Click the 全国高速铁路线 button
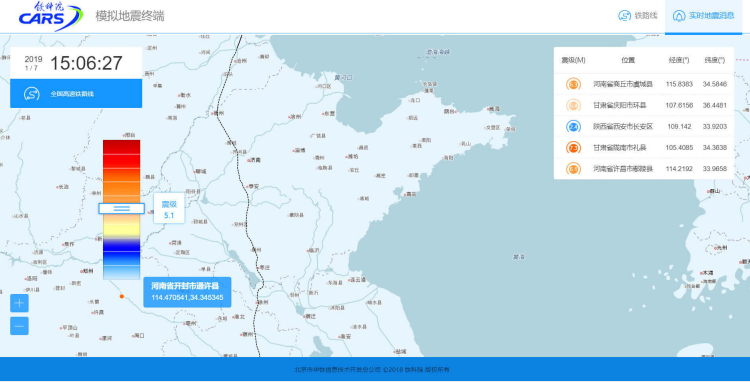The image size is (750, 382). (x=76, y=94)
